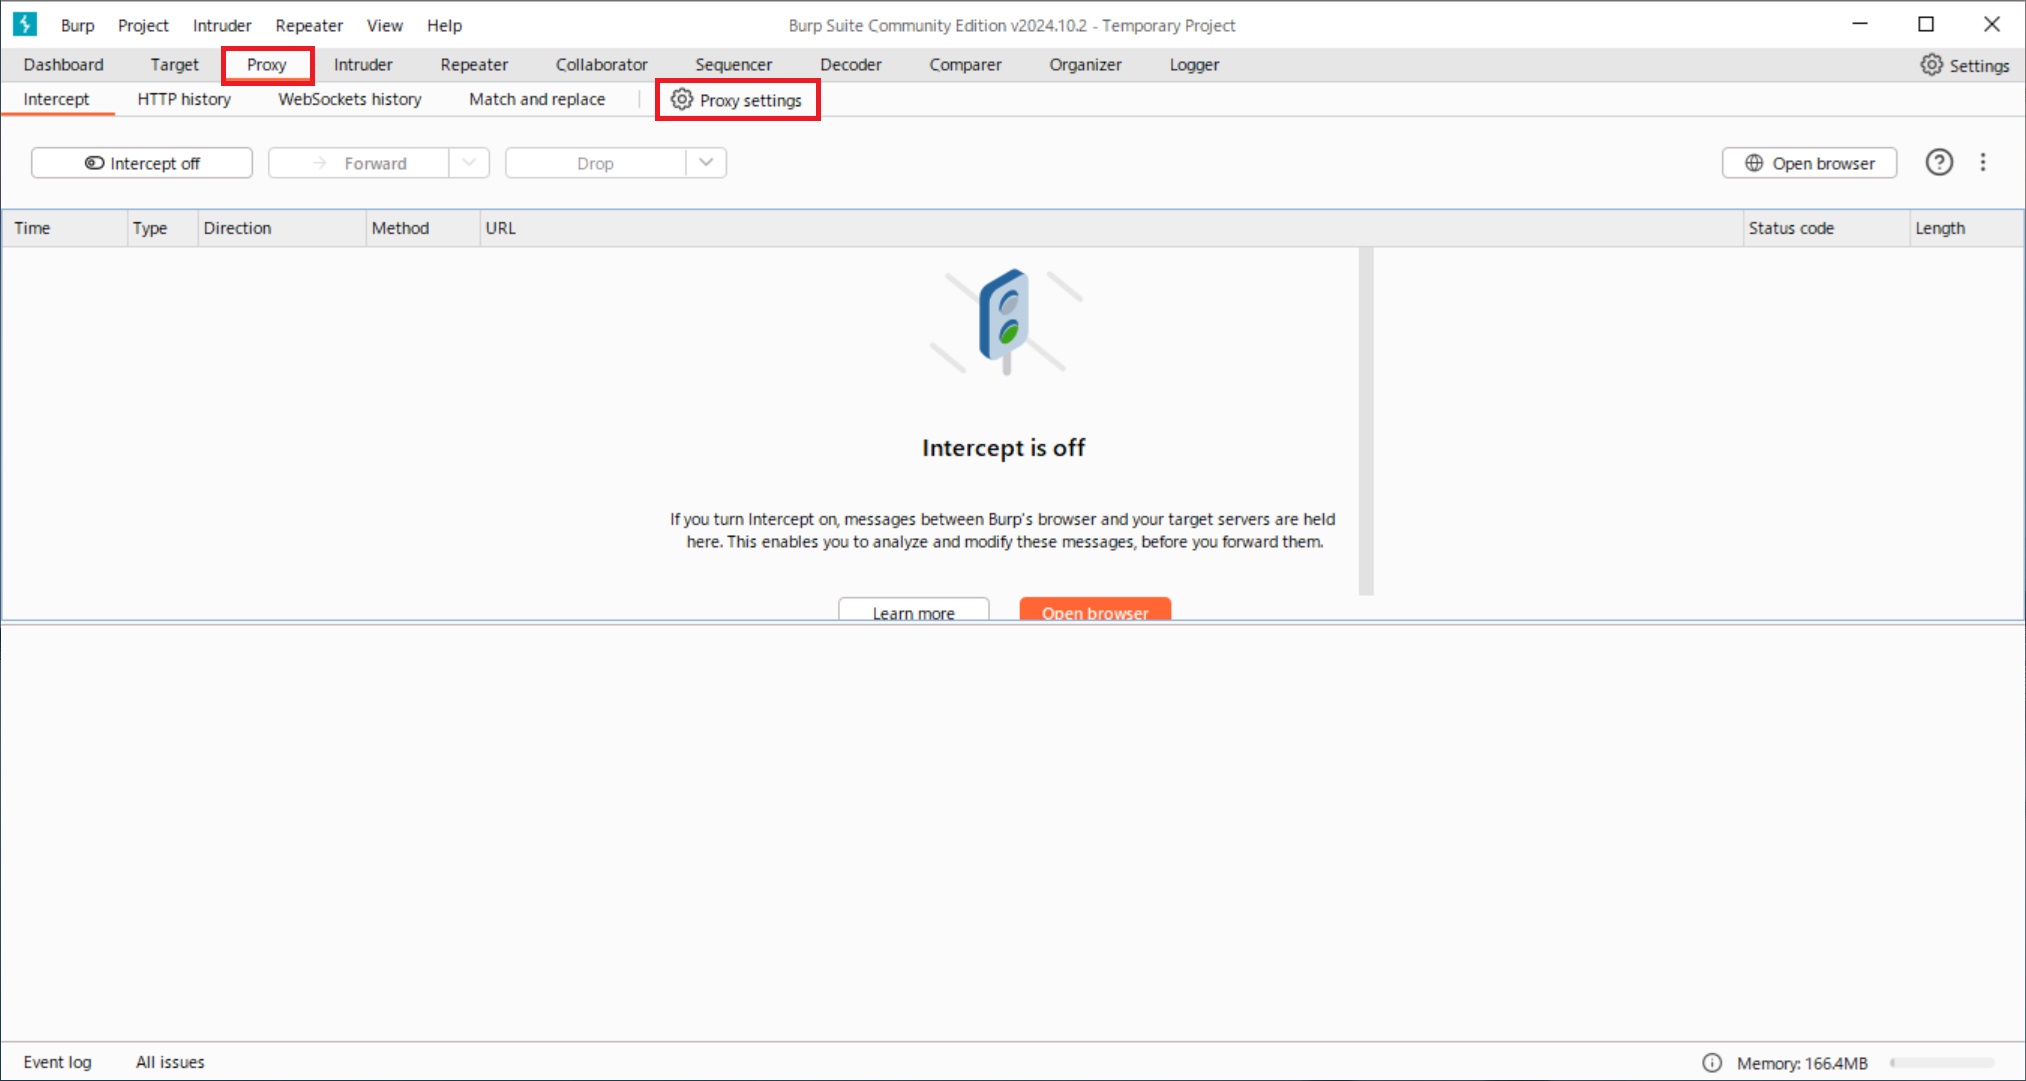Open the Settings gear at top right
The width and height of the screenshot is (2026, 1081).
[1964, 65]
